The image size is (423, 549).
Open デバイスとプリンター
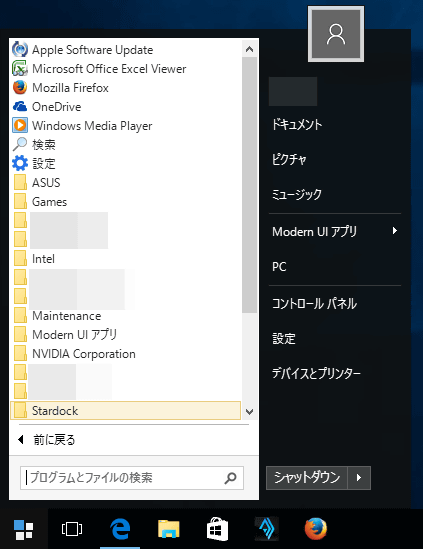click(316, 373)
